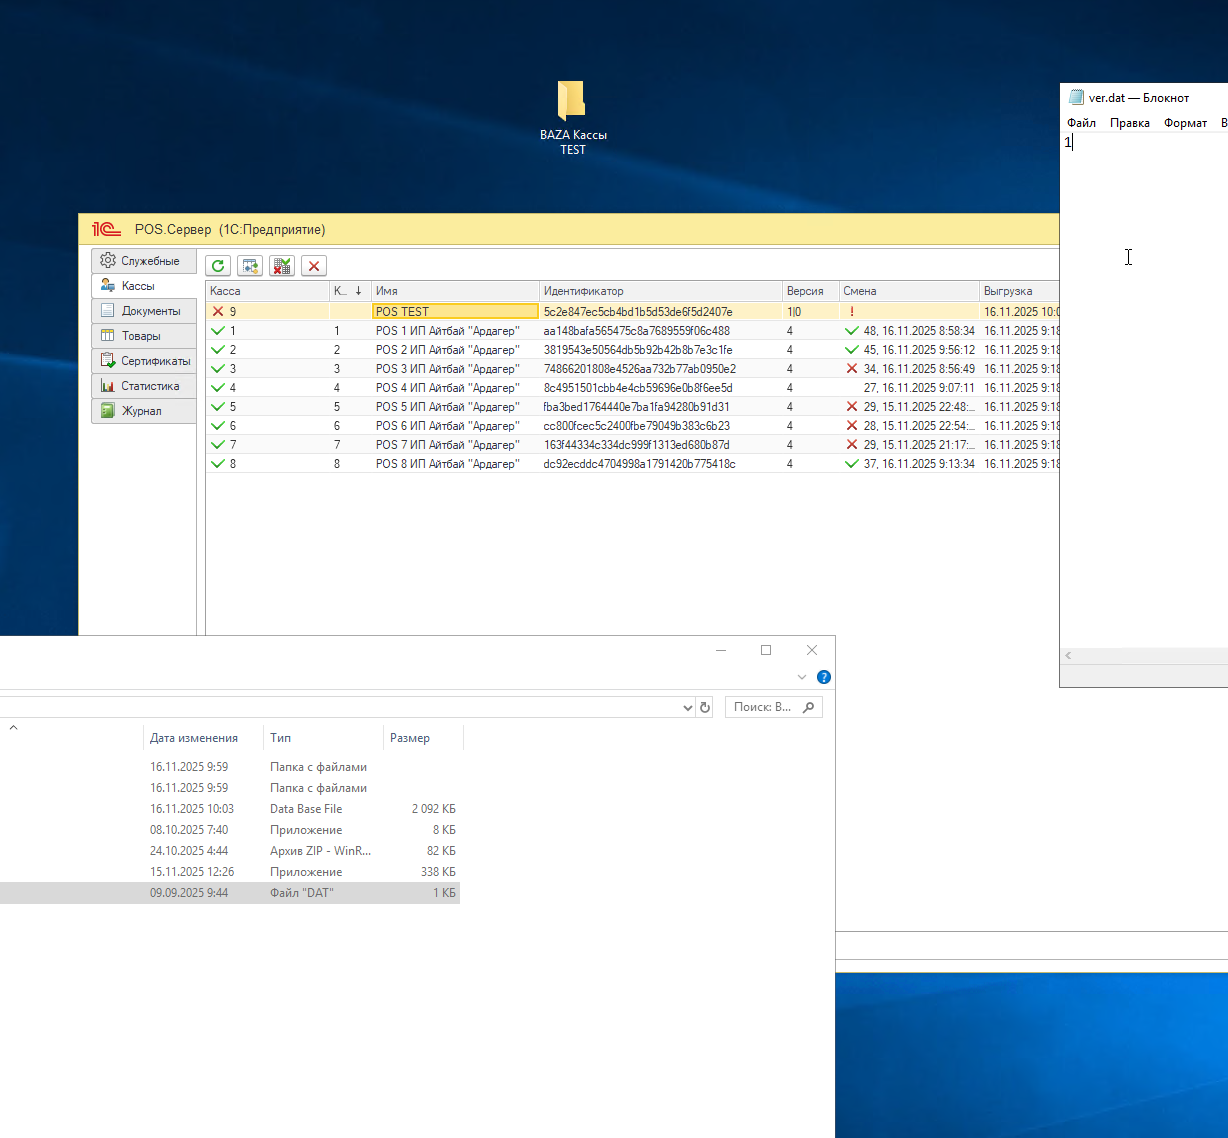This screenshot has width=1228, height=1138.
Task: Click the table settings icon beside refresh
Action: (250, 266)
